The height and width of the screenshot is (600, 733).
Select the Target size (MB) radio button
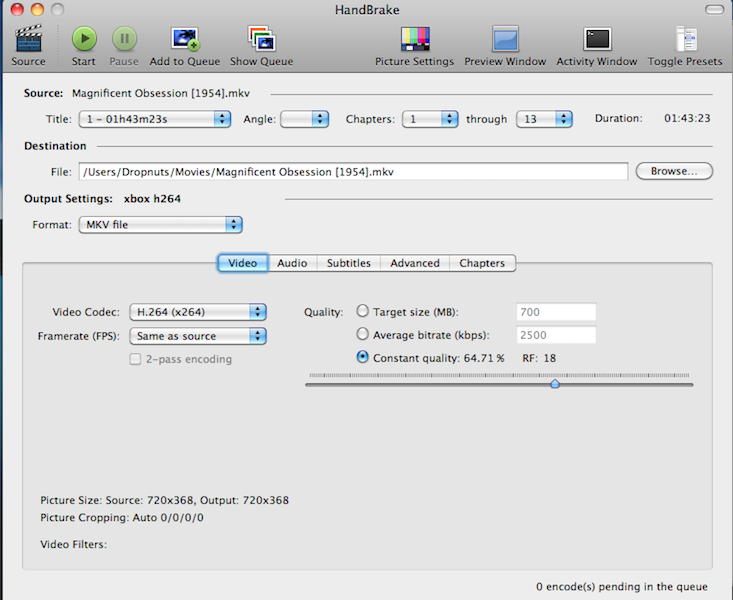pyautogui.click(x=362, y=311)
